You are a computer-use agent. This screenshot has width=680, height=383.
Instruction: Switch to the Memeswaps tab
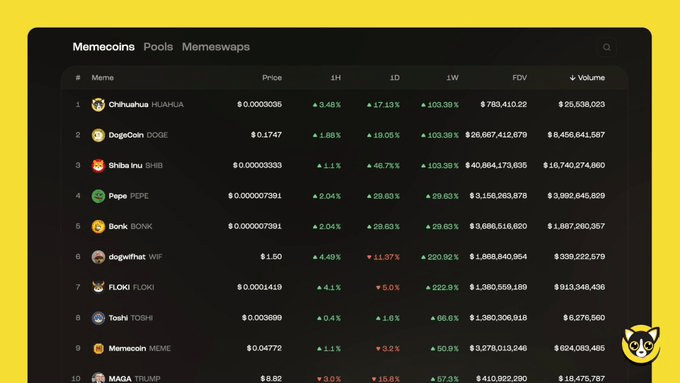click(216, 47)
